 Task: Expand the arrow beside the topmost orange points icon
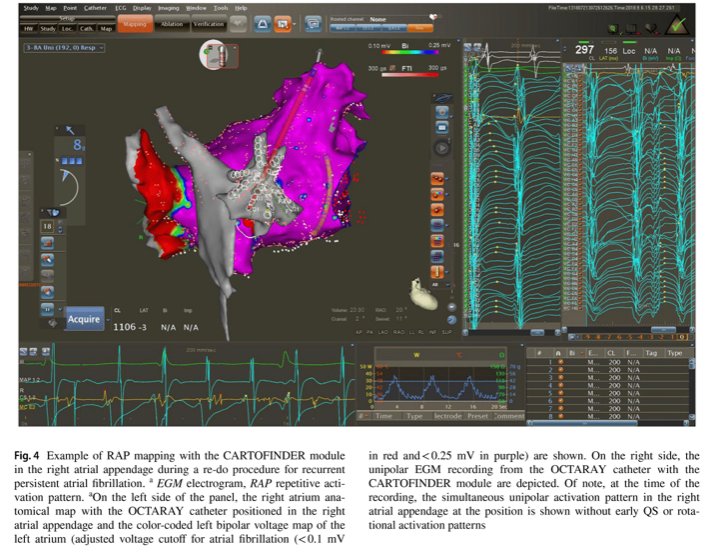click(448, 179)
